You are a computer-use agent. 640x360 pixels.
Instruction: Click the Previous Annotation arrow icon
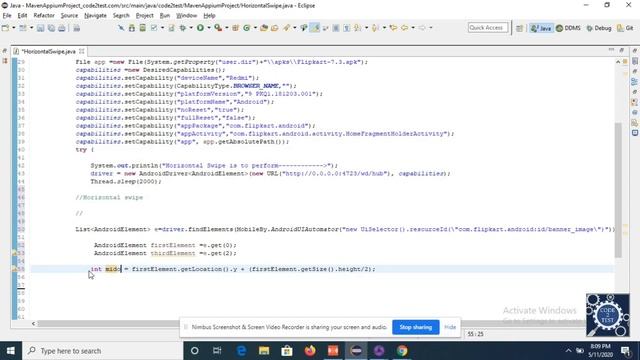click(375, 28)
